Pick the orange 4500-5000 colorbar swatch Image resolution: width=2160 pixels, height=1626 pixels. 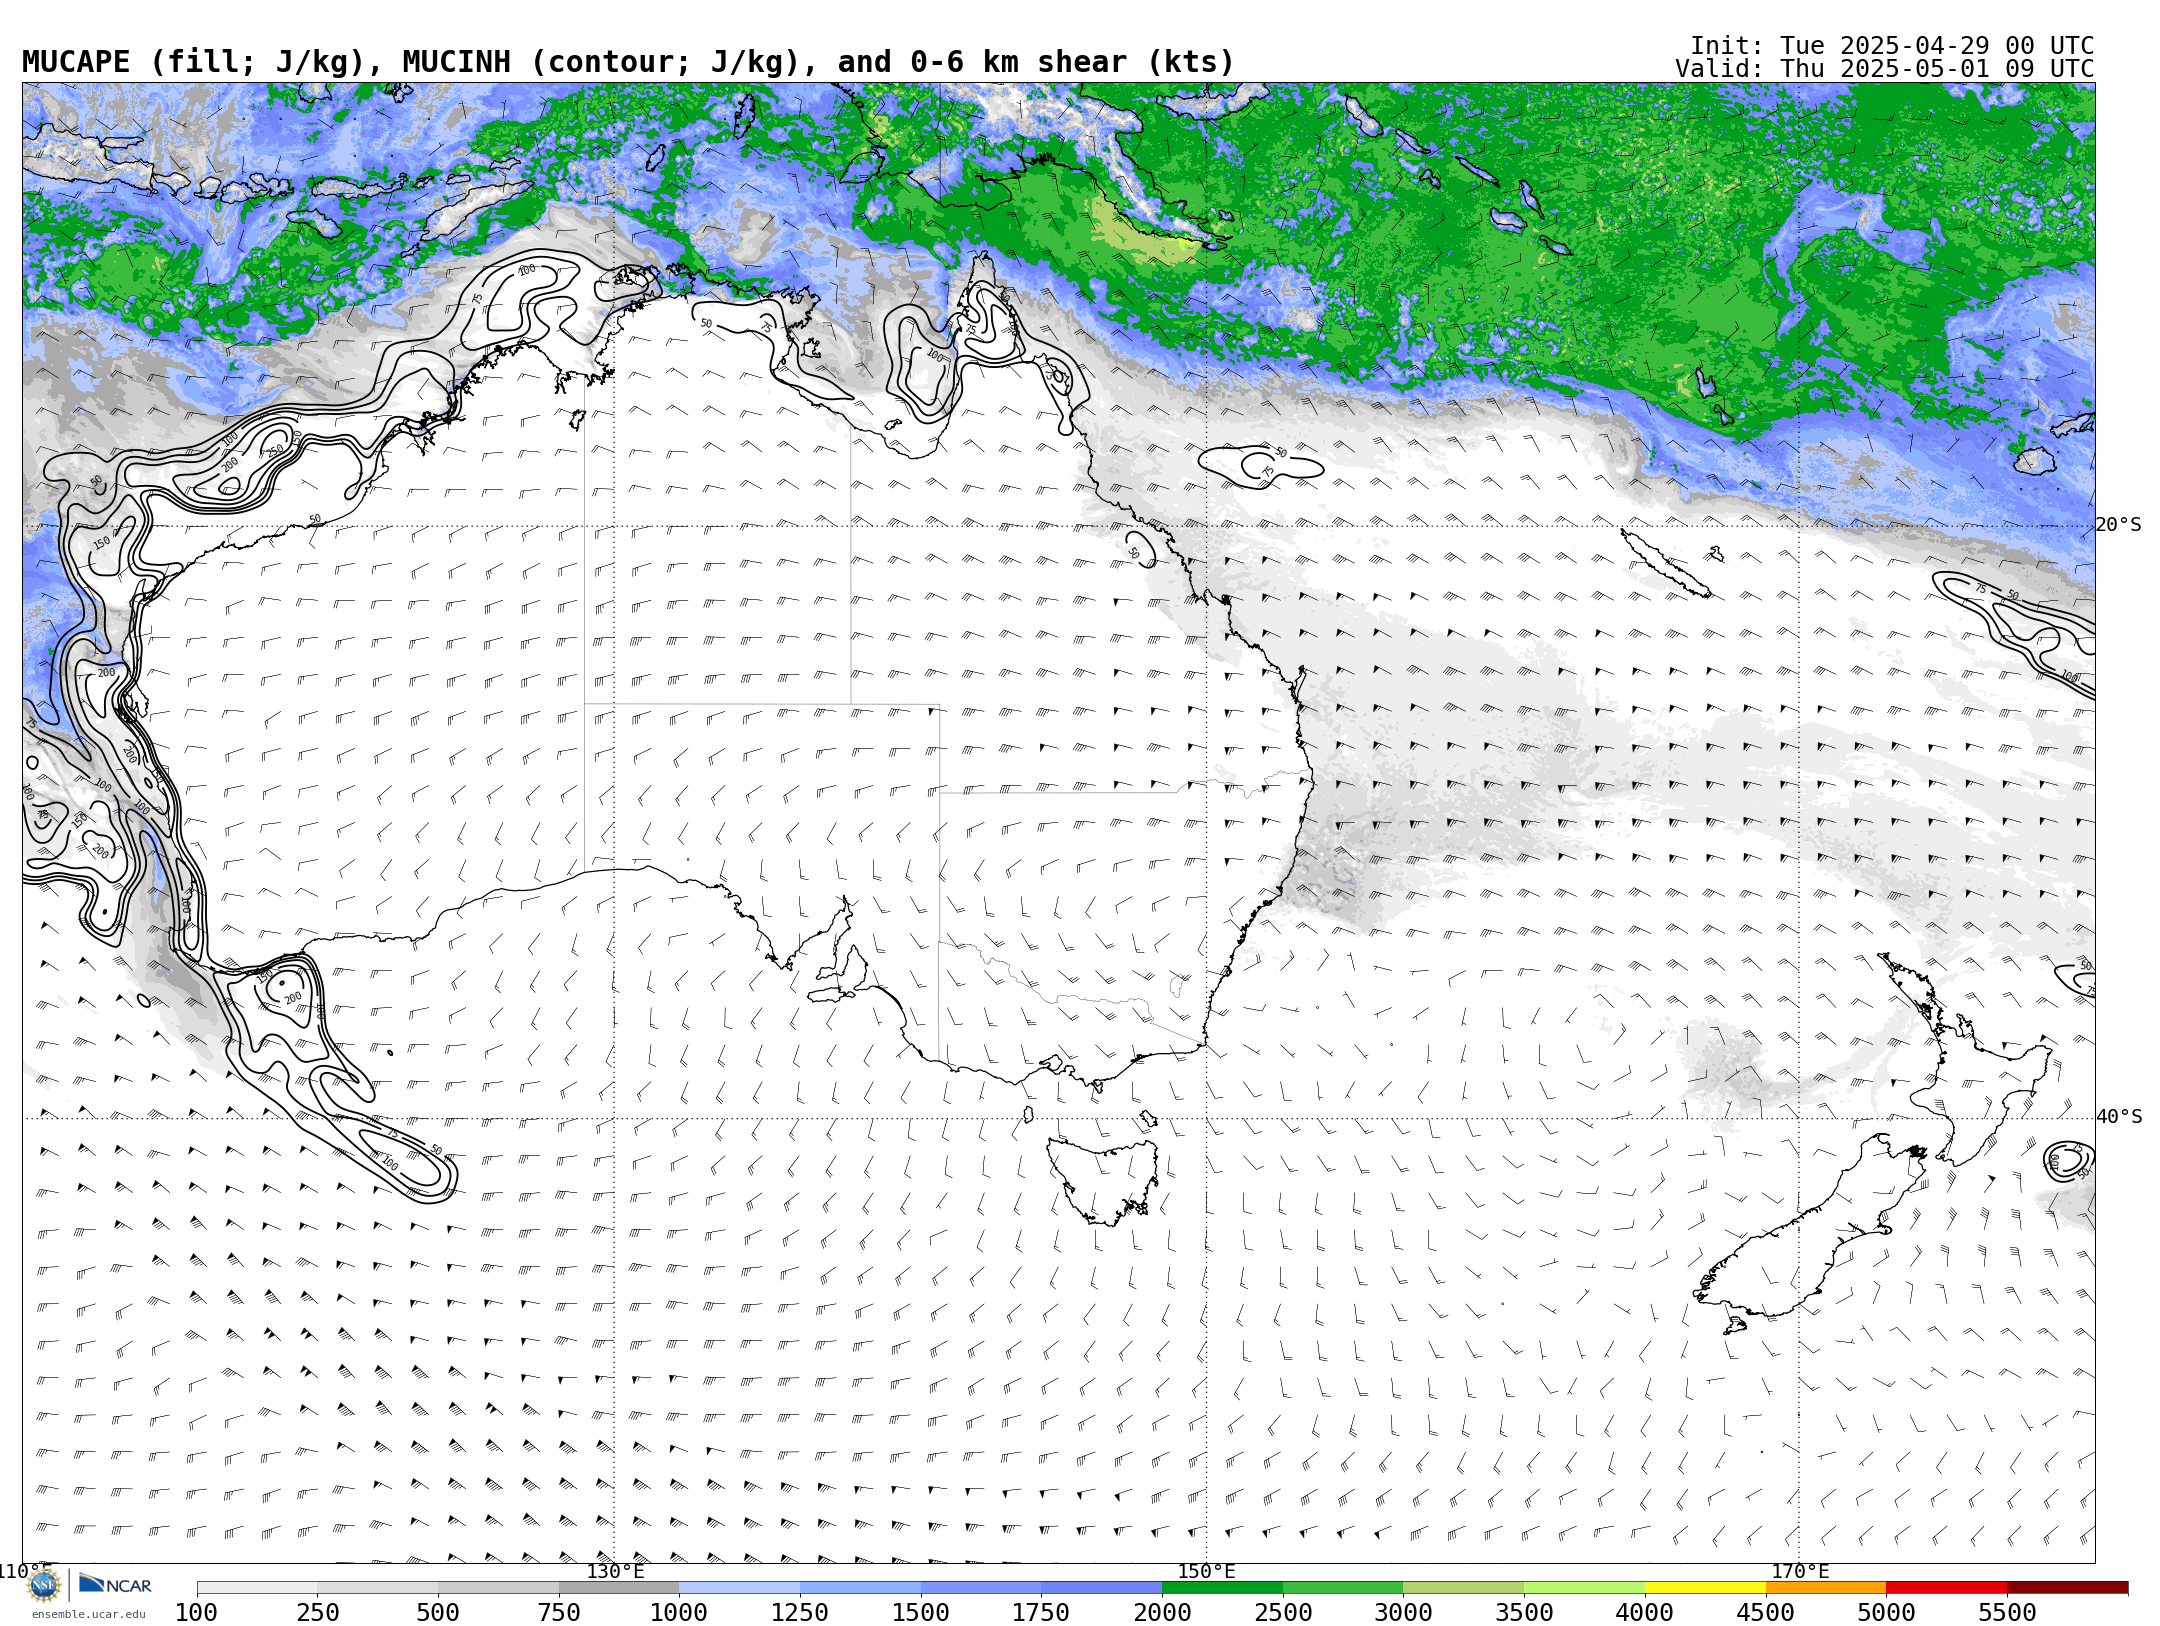coord(1826,1588)
